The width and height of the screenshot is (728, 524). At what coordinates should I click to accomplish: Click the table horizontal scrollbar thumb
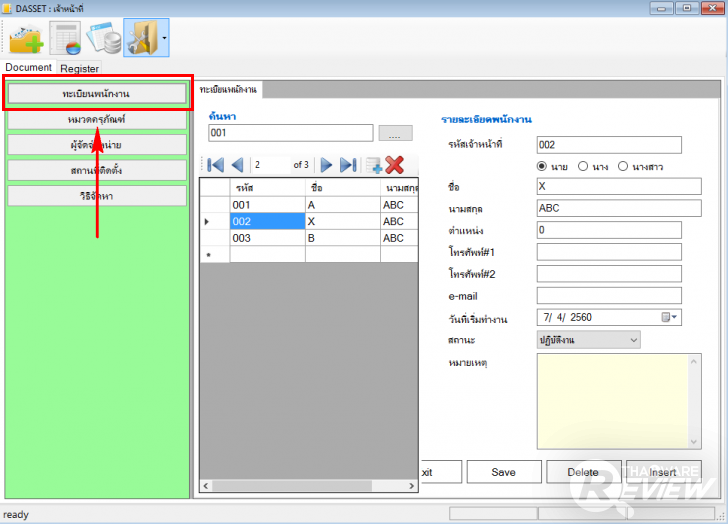pyautogui.click(x=292, y=485)
